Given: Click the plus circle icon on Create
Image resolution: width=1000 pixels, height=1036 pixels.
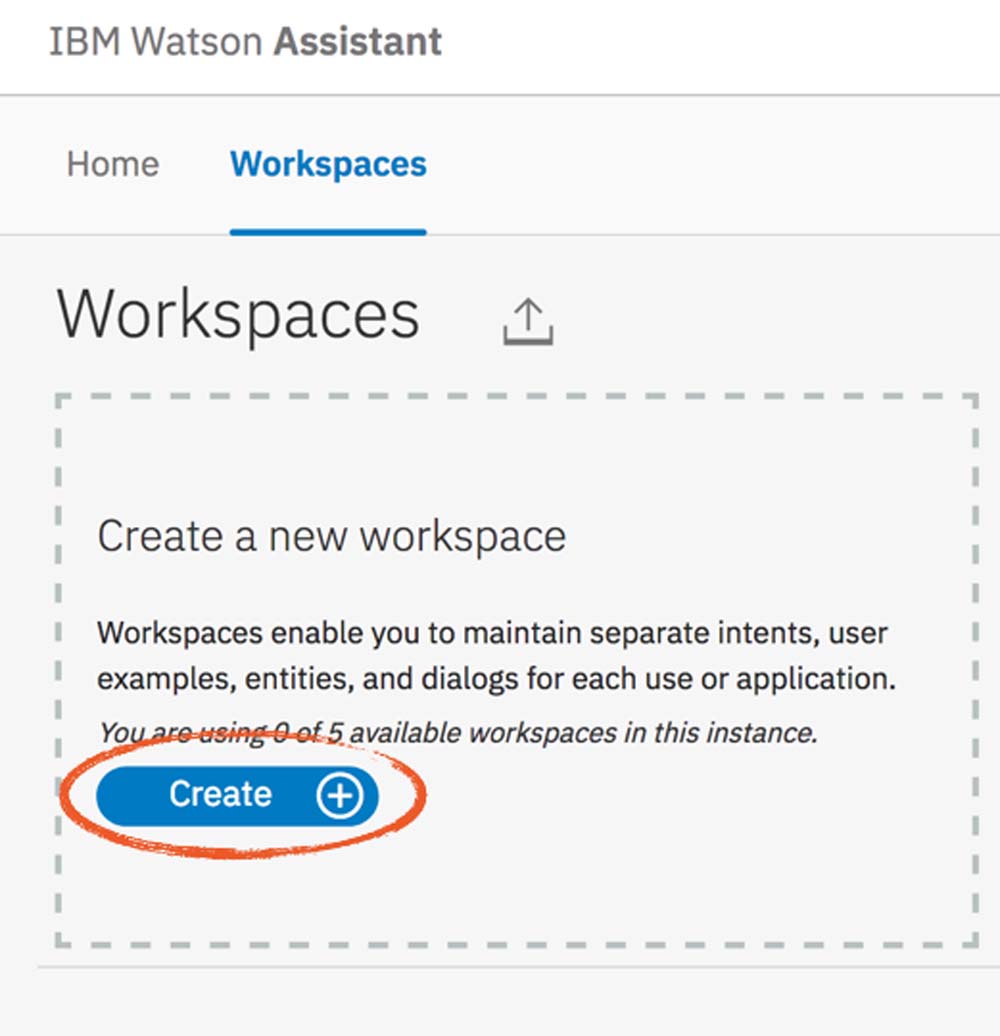Looking at the screenshot, I should coord(340,795).
